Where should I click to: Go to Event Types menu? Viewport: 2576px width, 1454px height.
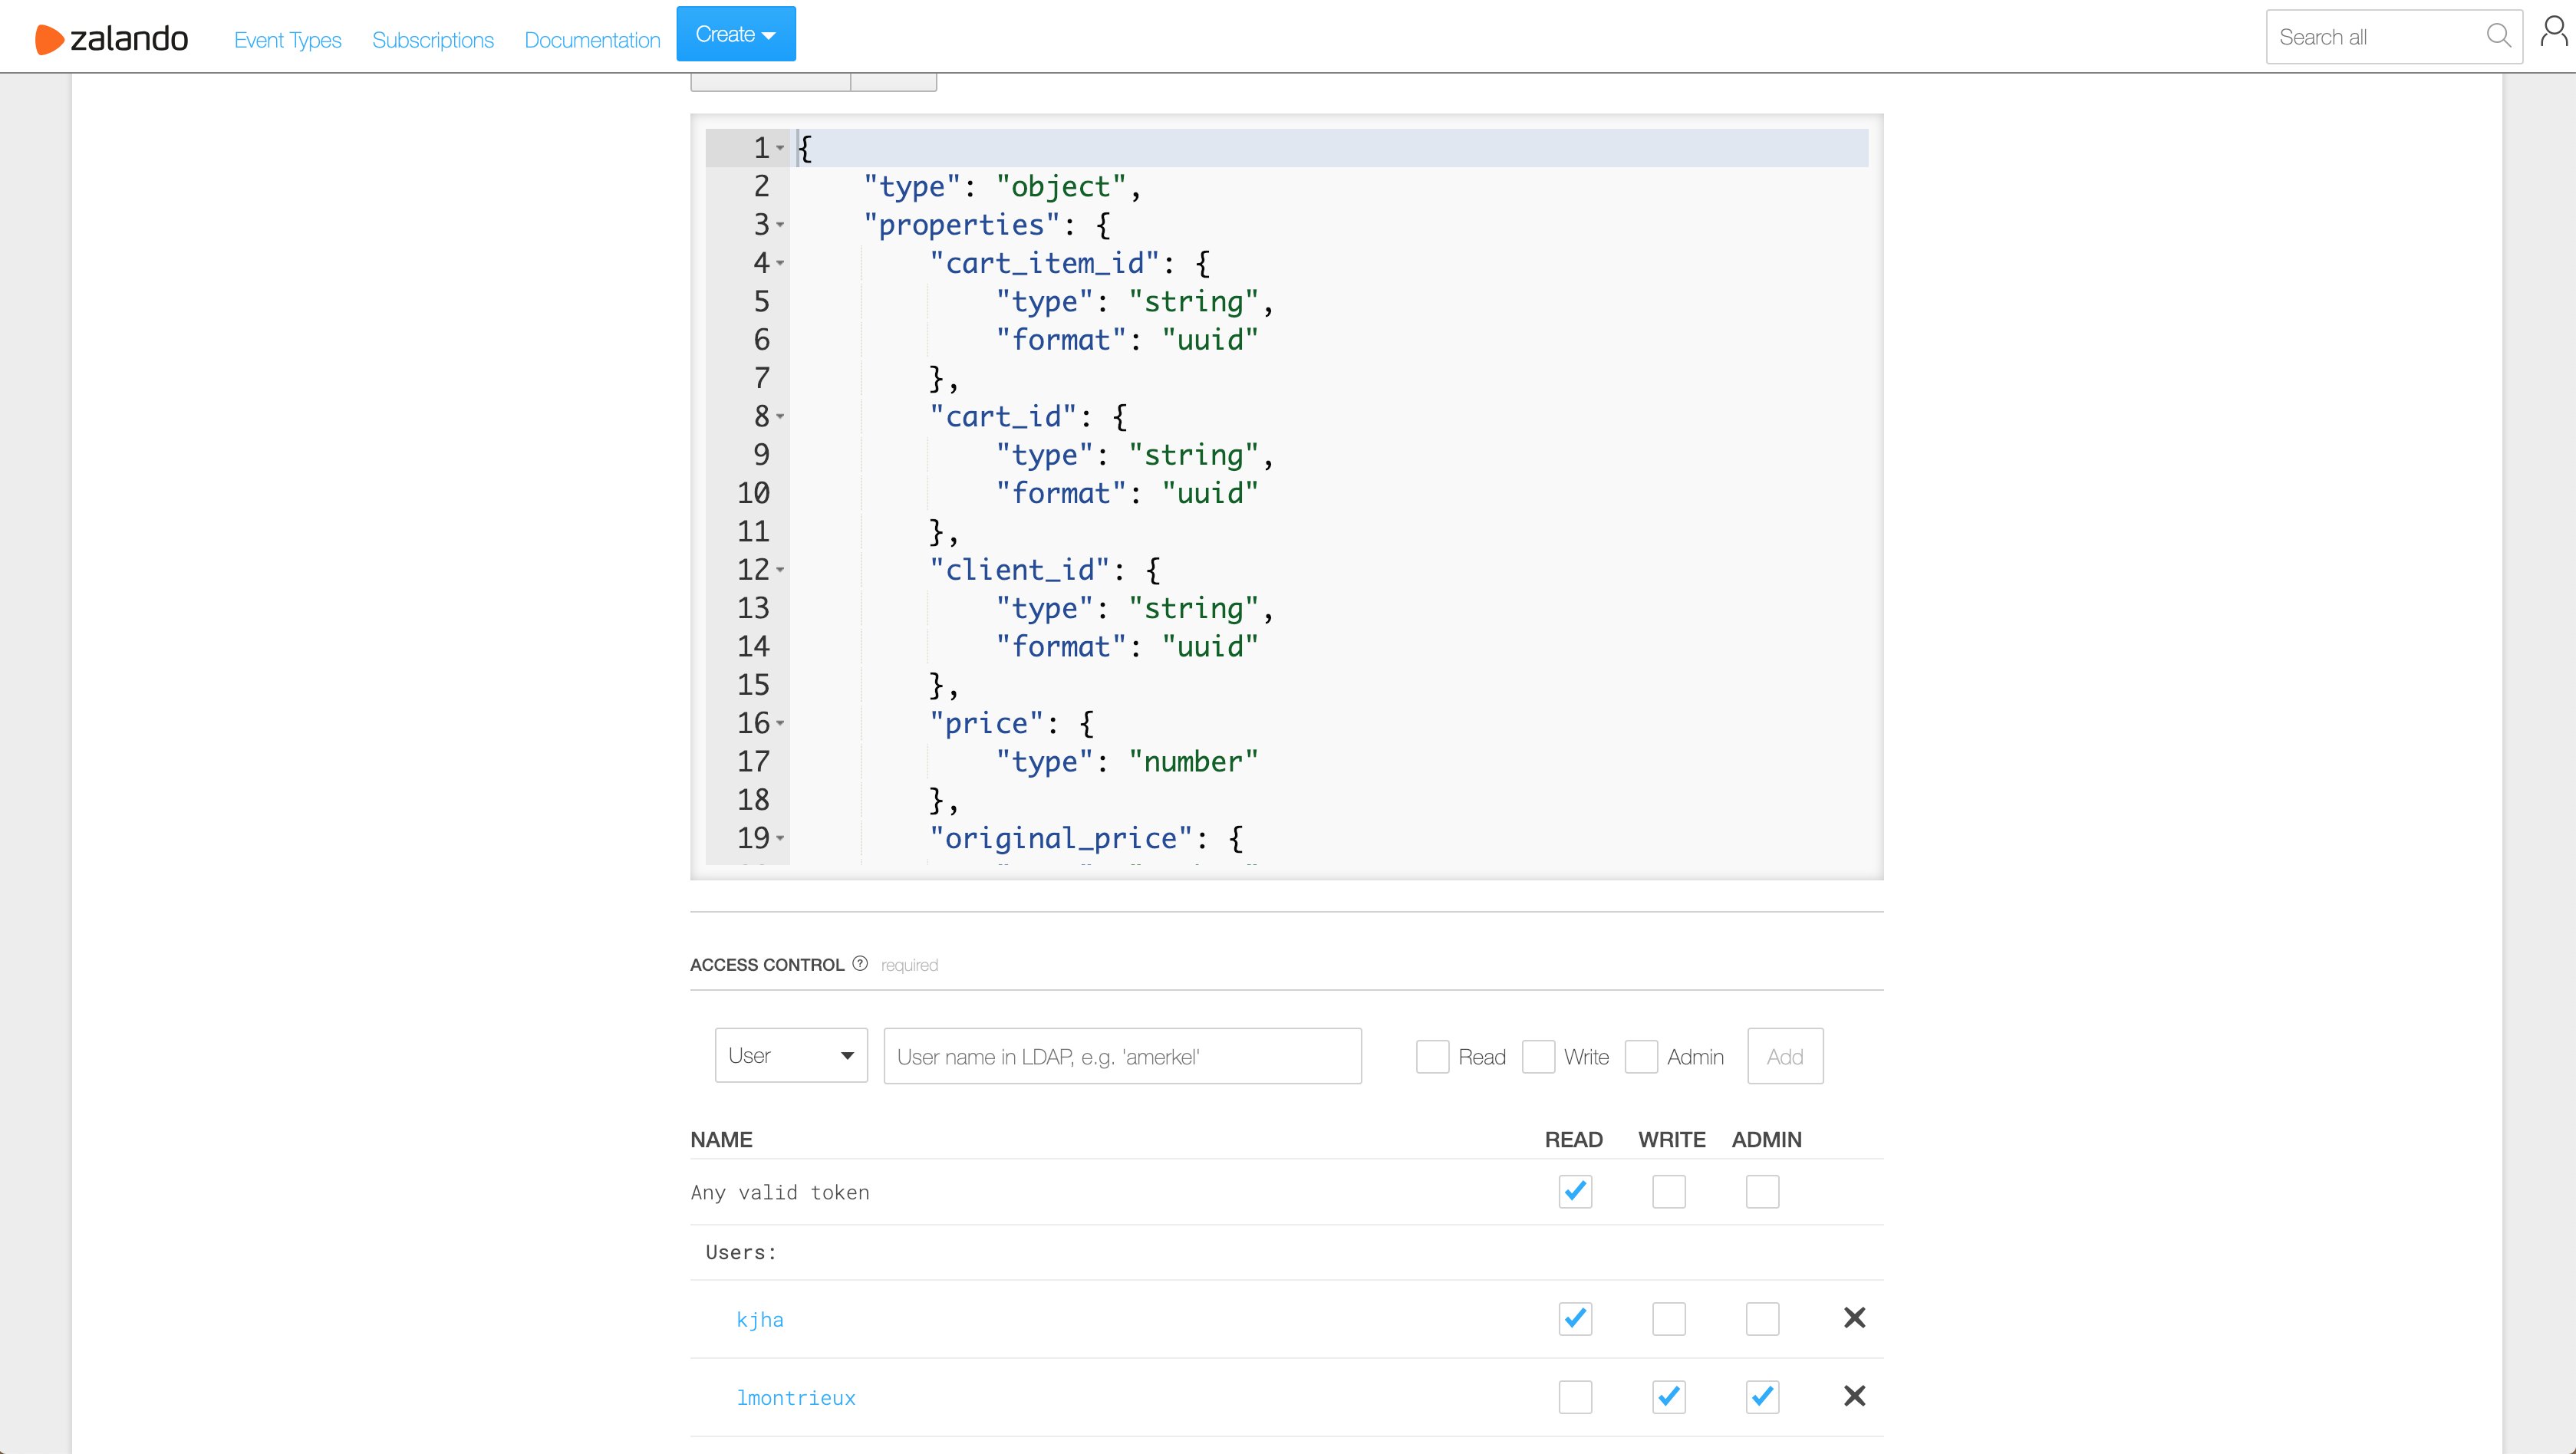coord(287,40)
